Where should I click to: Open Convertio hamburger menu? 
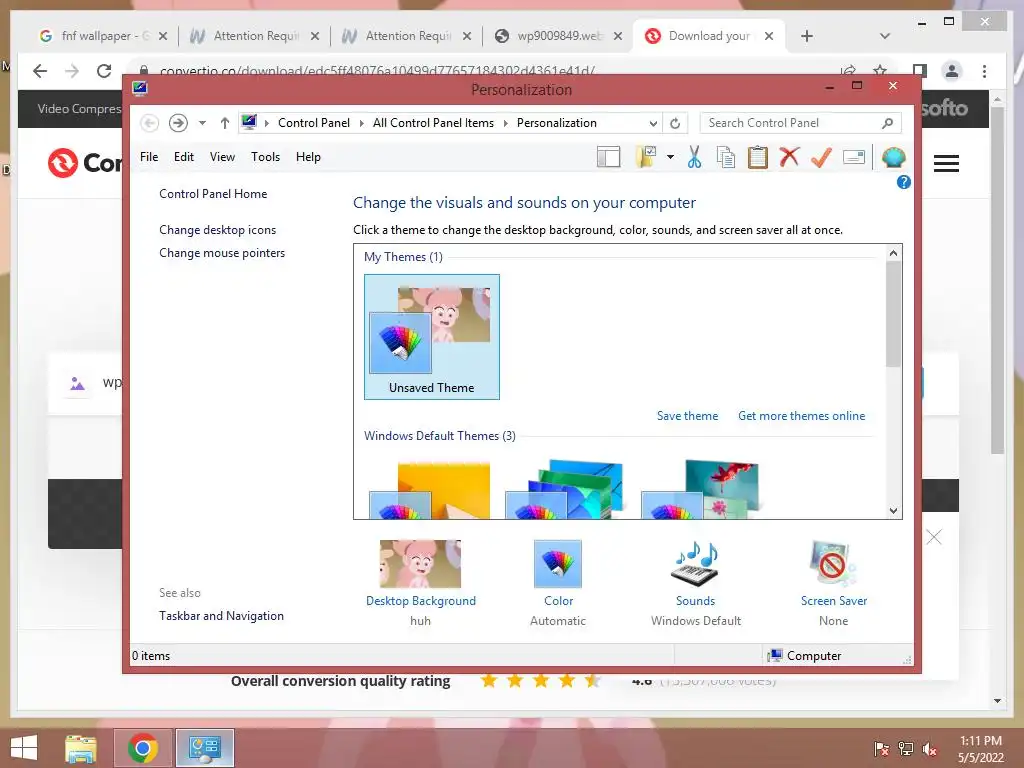(x=946, y=163)
